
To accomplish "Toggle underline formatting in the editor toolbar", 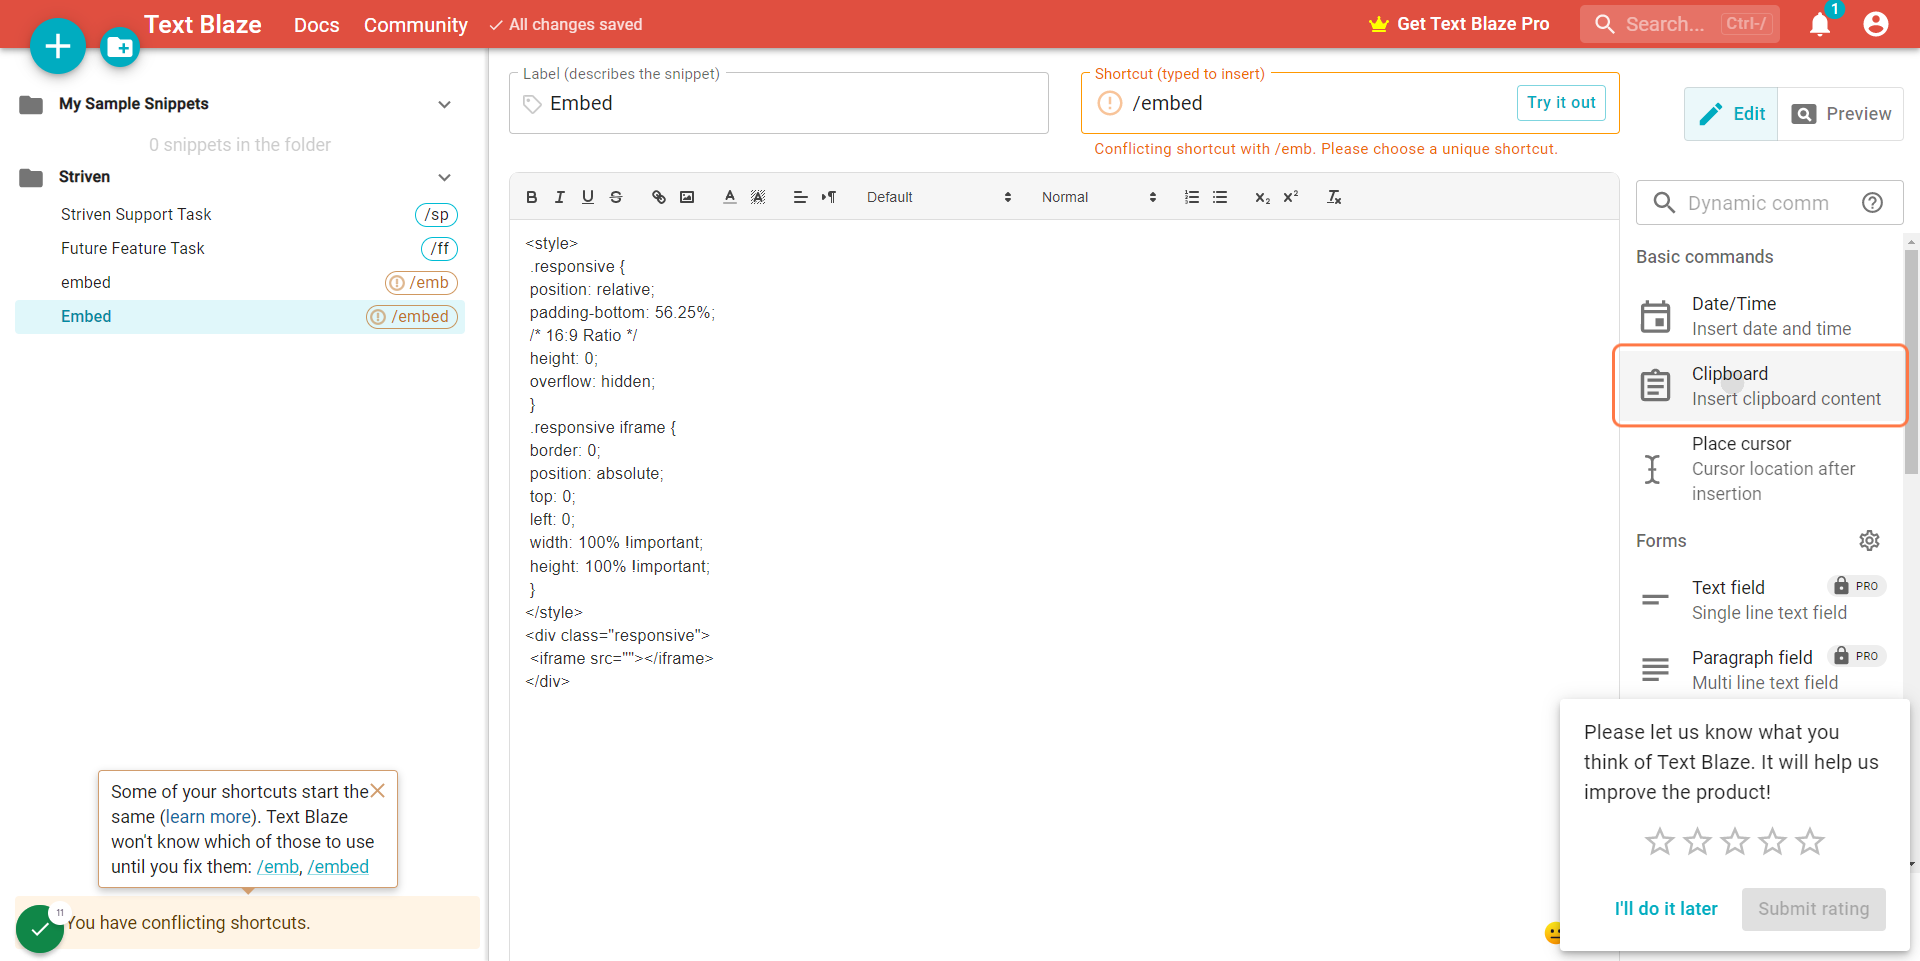I will [588, 197].
